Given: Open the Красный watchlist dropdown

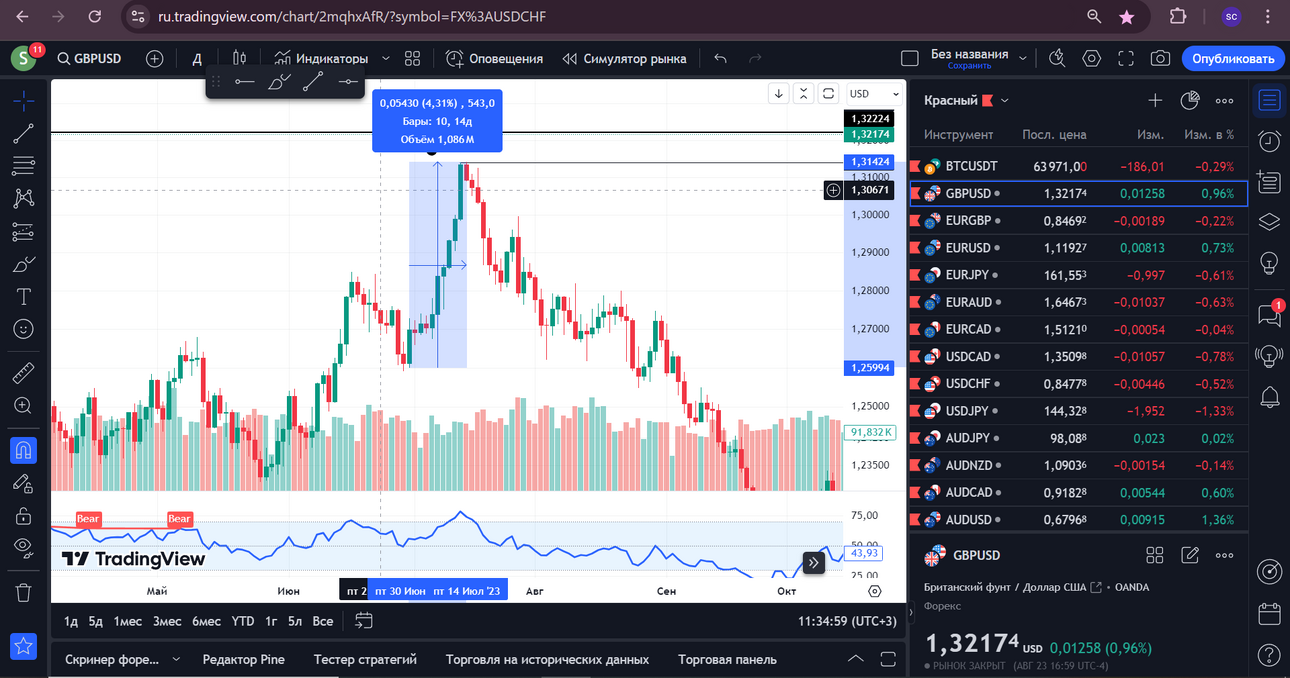Looking at the screenshot, I should [967, 100].
